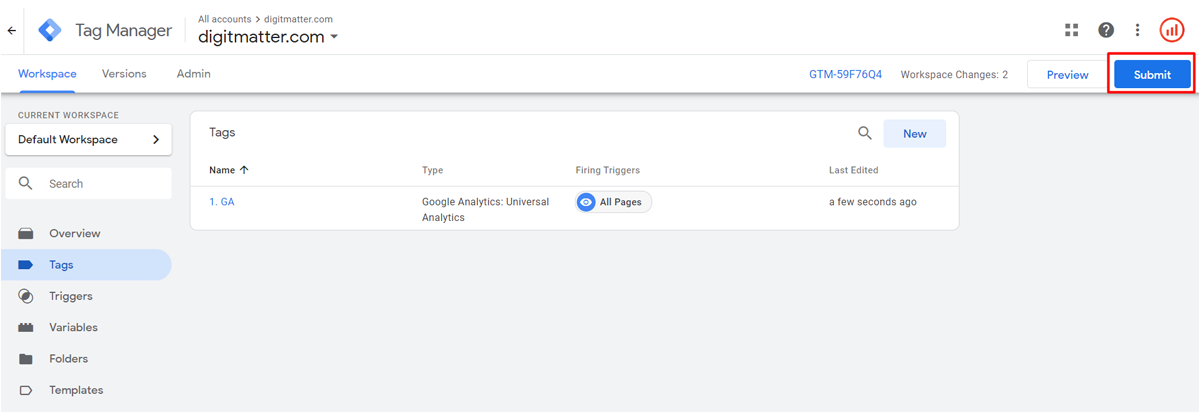Click the Submit button
Screen dimensions: 1200x412
[x=1152, y=75]
